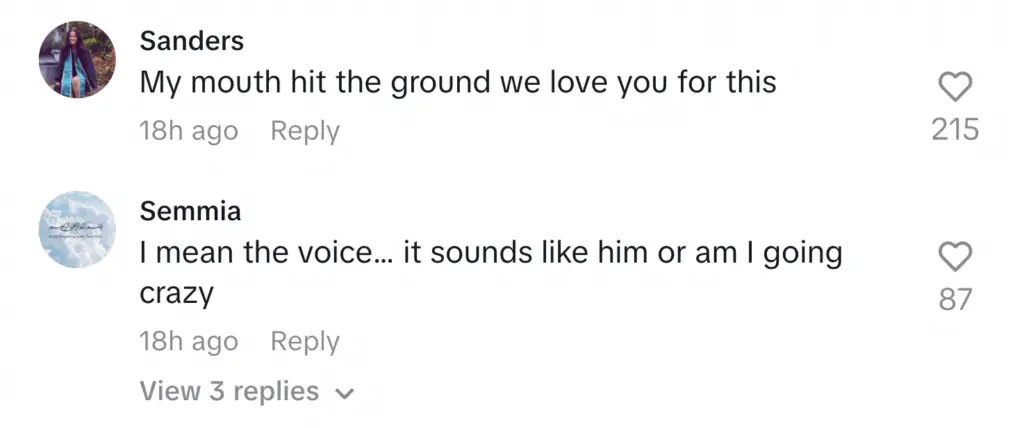Viewport: 1024px width, 428px height.
Task: Click the 87 likes count
Action: (x=956, y=299)
